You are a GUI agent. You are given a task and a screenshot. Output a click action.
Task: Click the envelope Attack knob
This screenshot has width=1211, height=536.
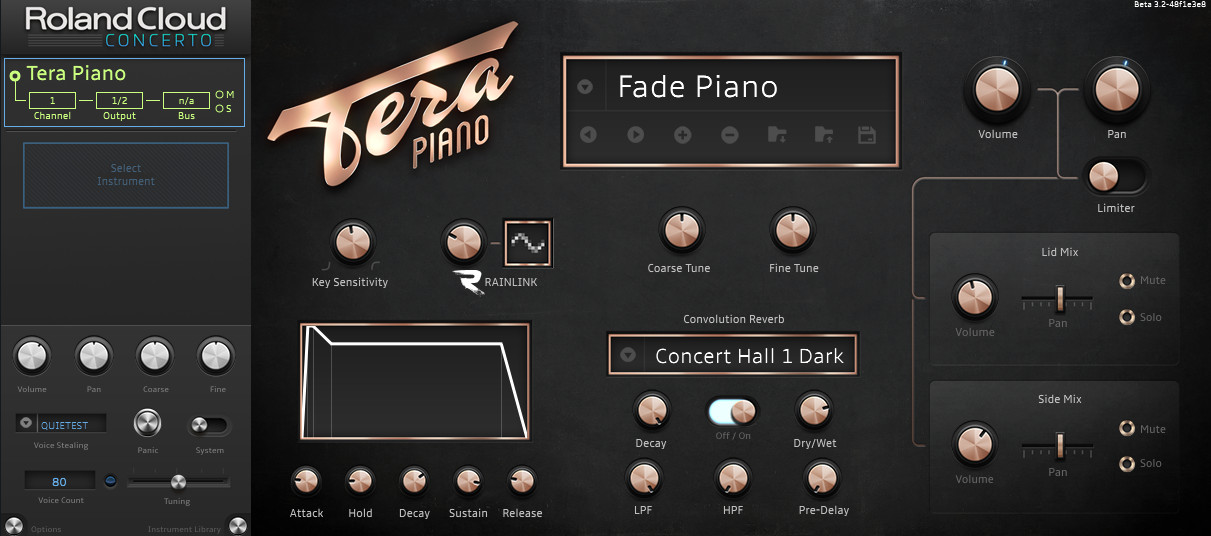[306, 482]
